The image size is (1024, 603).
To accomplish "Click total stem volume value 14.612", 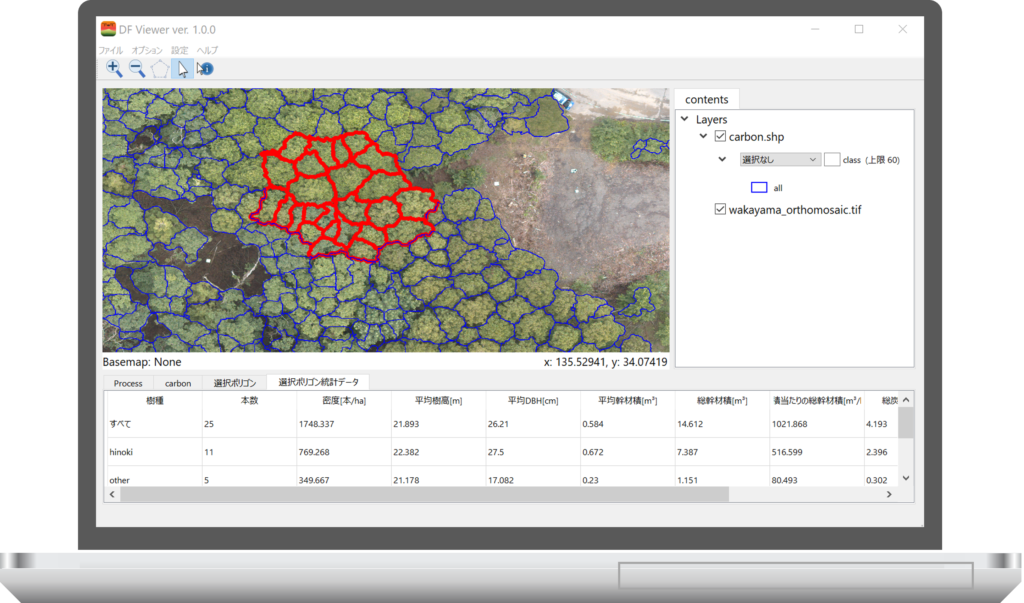I will click(x=690, y=424).
